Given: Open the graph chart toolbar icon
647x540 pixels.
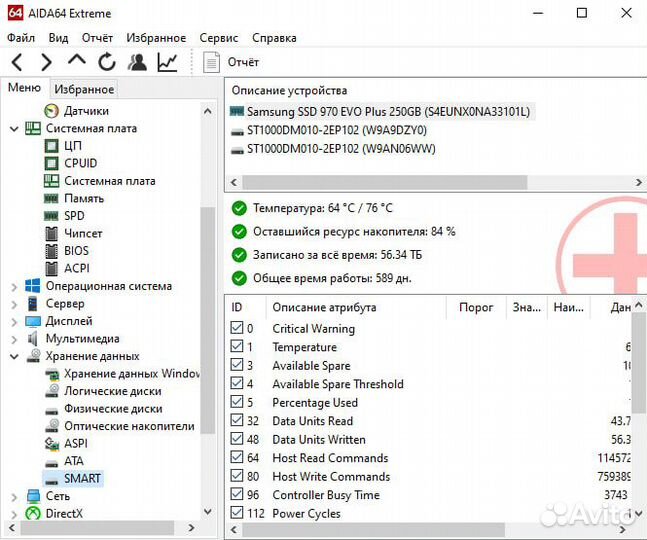Looking at the screenshot, I should tap(167, 62).
